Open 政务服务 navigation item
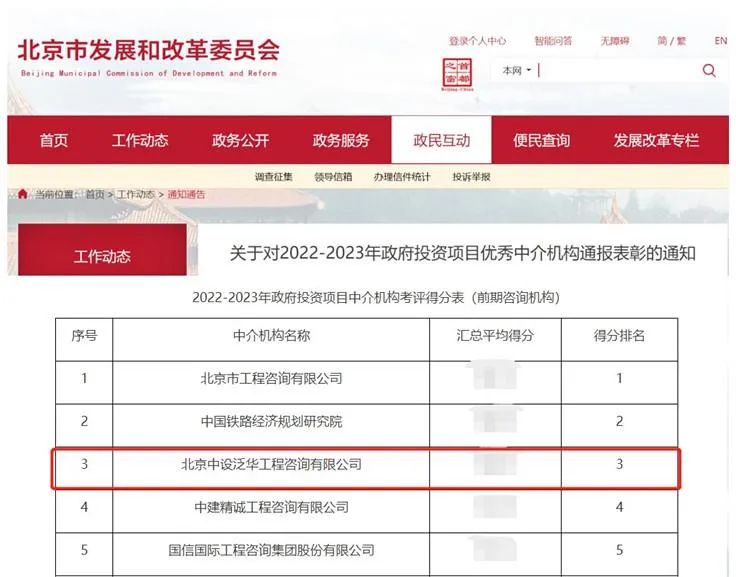736x577 pixels. (x=341, y=140)
